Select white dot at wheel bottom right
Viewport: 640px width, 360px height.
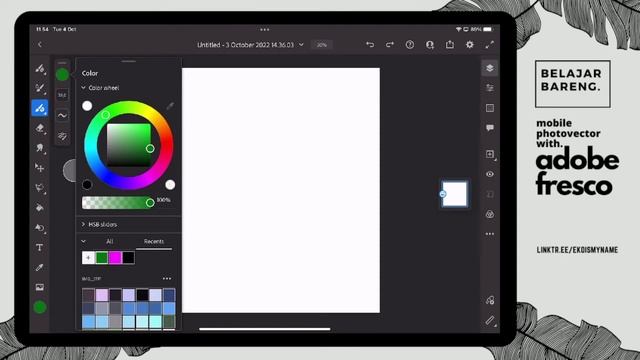170,185
